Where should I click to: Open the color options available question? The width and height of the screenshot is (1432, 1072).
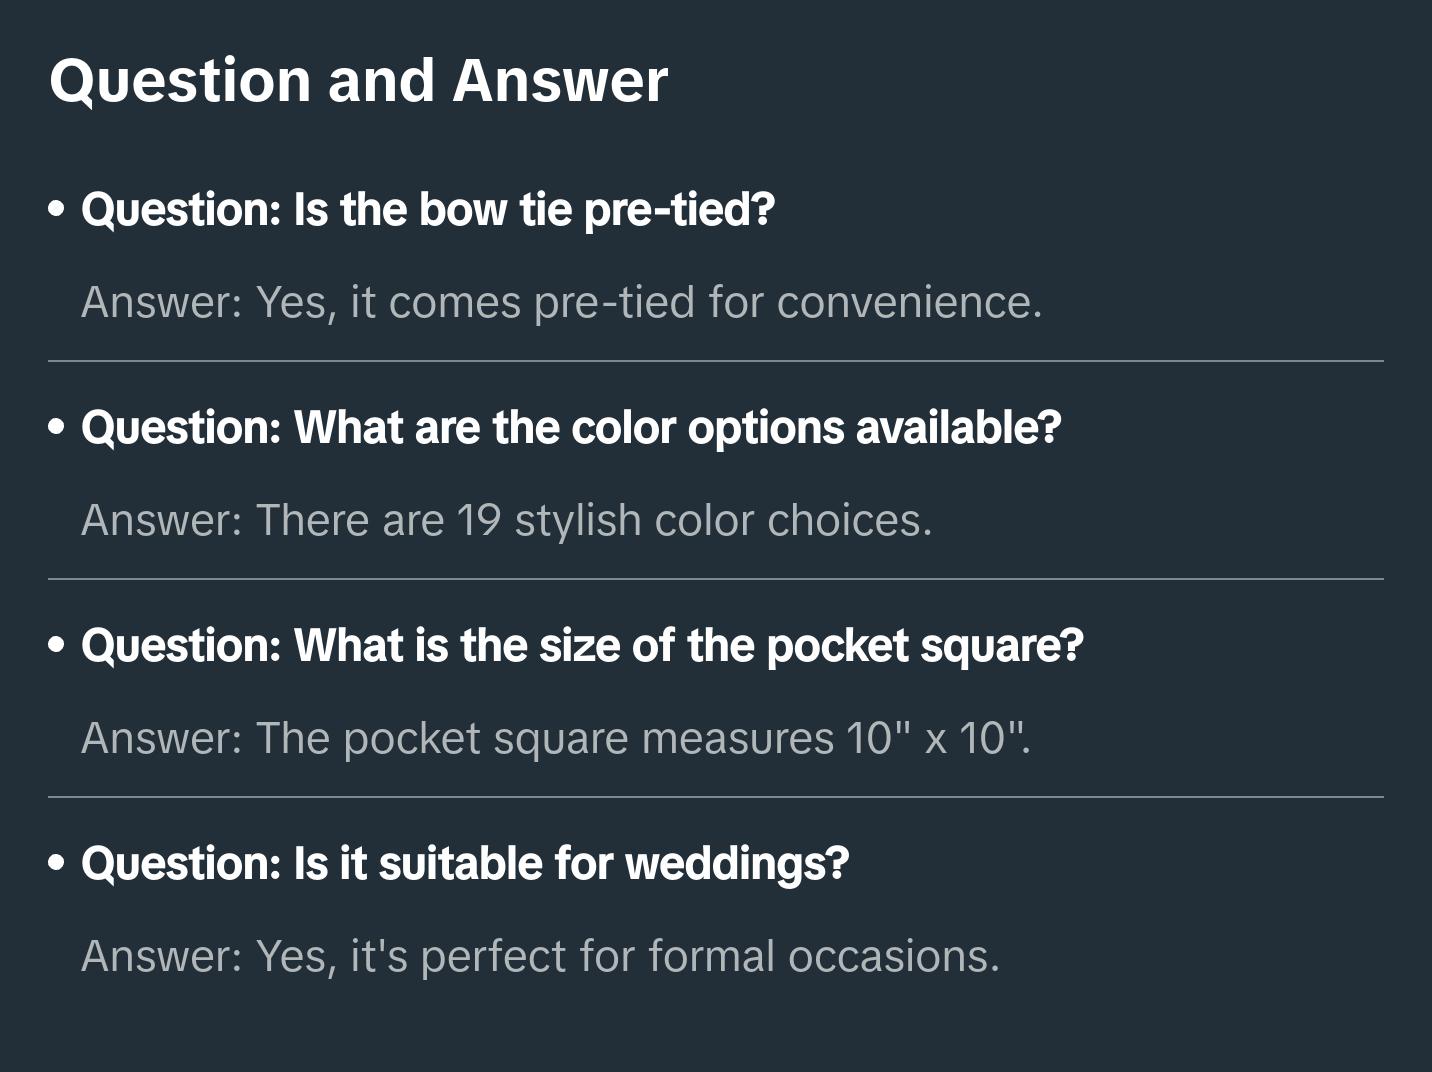[571, 428]
